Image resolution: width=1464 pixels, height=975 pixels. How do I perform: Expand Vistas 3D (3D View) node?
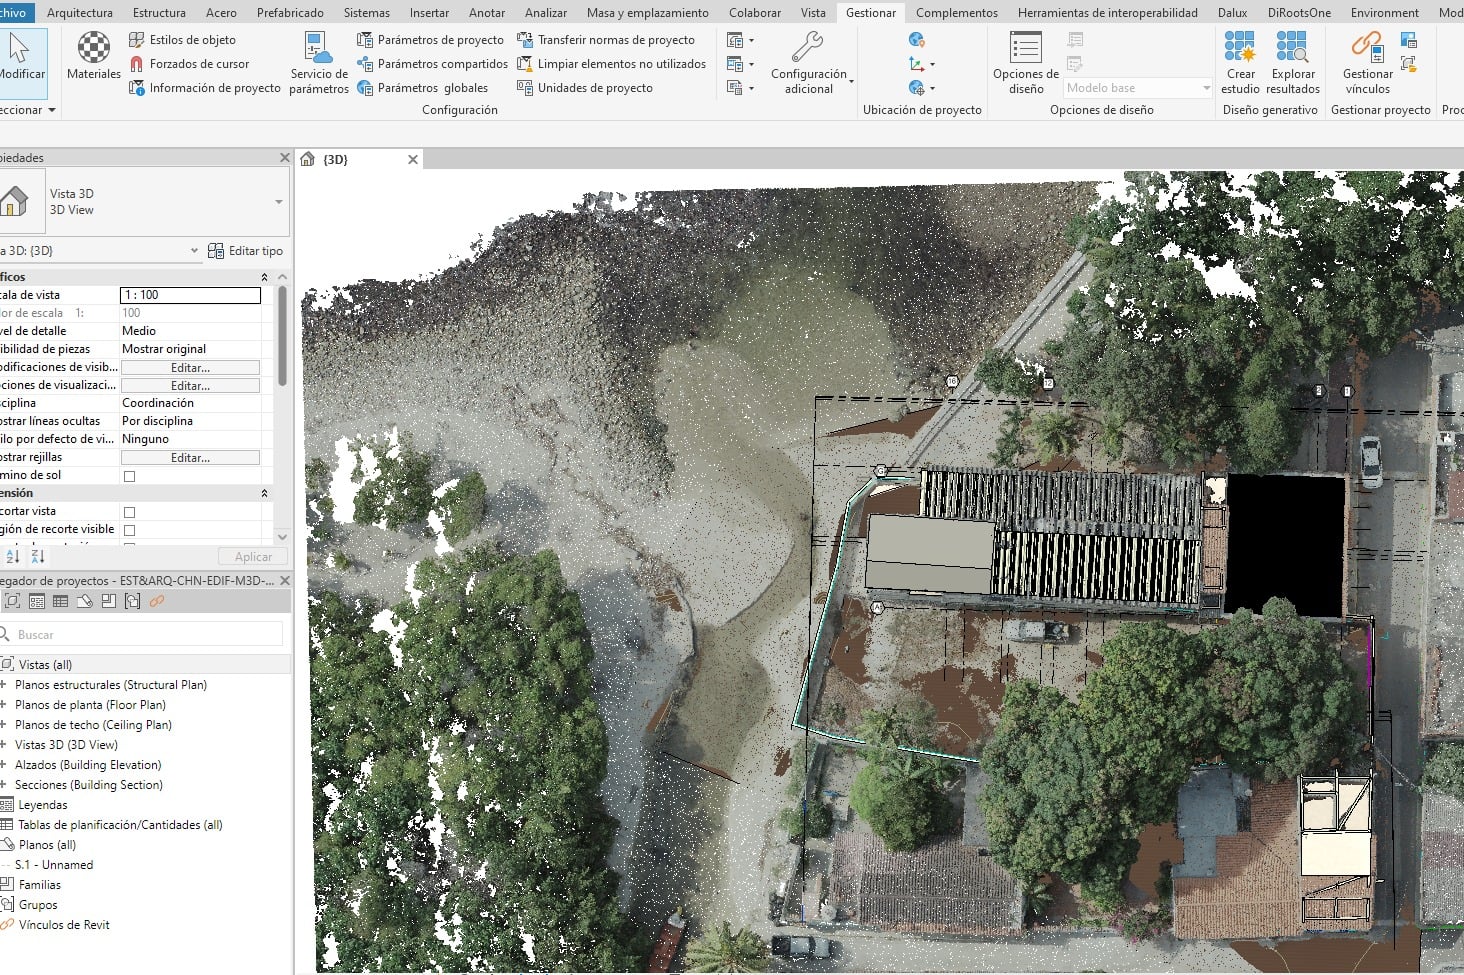4,745
